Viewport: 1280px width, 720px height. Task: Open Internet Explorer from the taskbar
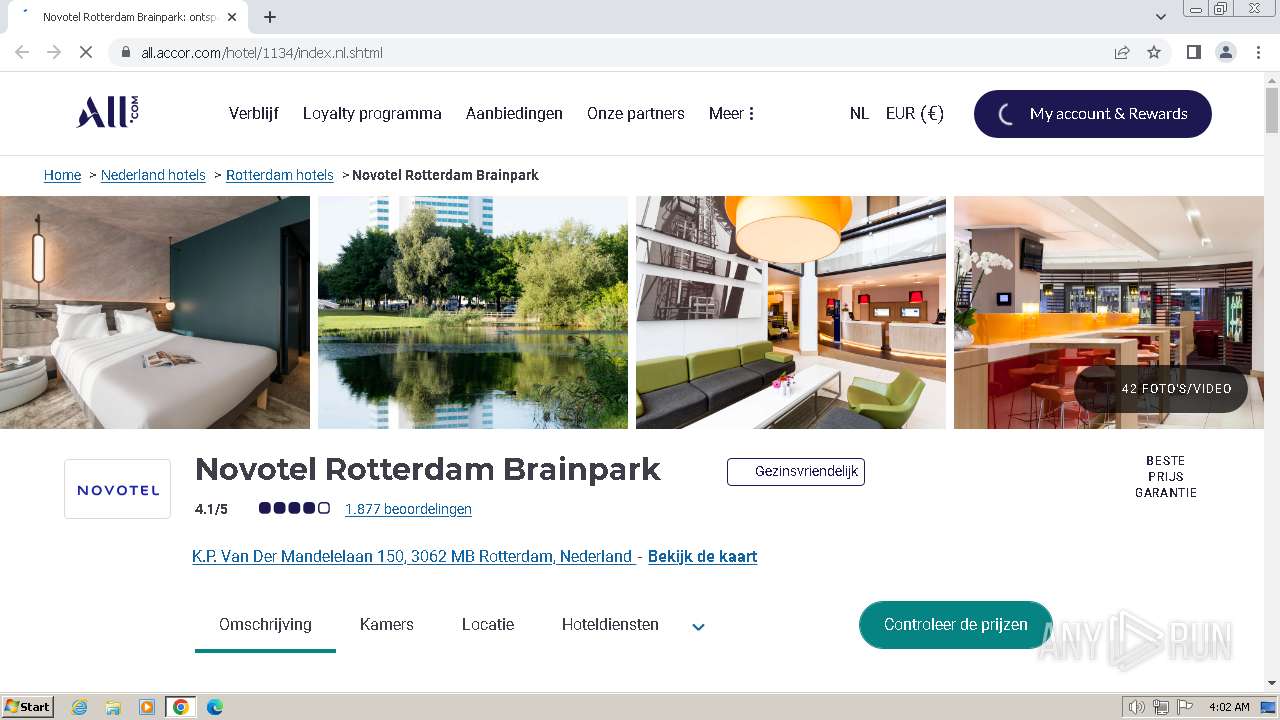(80, 707)
